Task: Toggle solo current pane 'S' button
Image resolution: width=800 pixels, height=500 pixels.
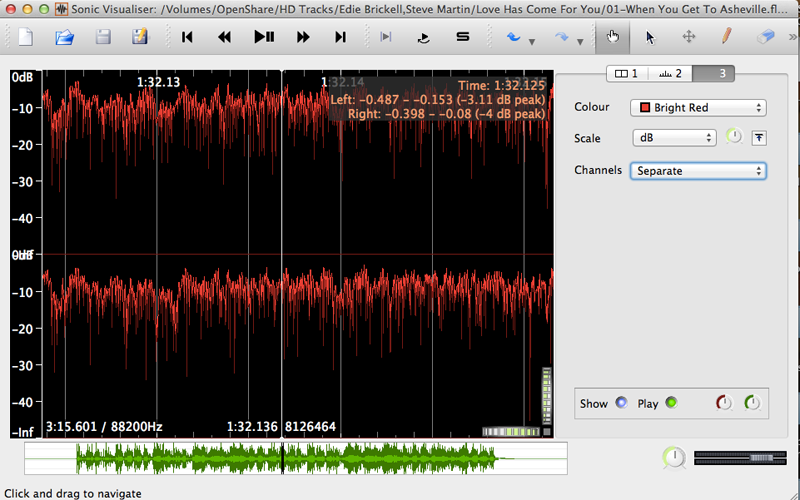Action: point(463,37)
